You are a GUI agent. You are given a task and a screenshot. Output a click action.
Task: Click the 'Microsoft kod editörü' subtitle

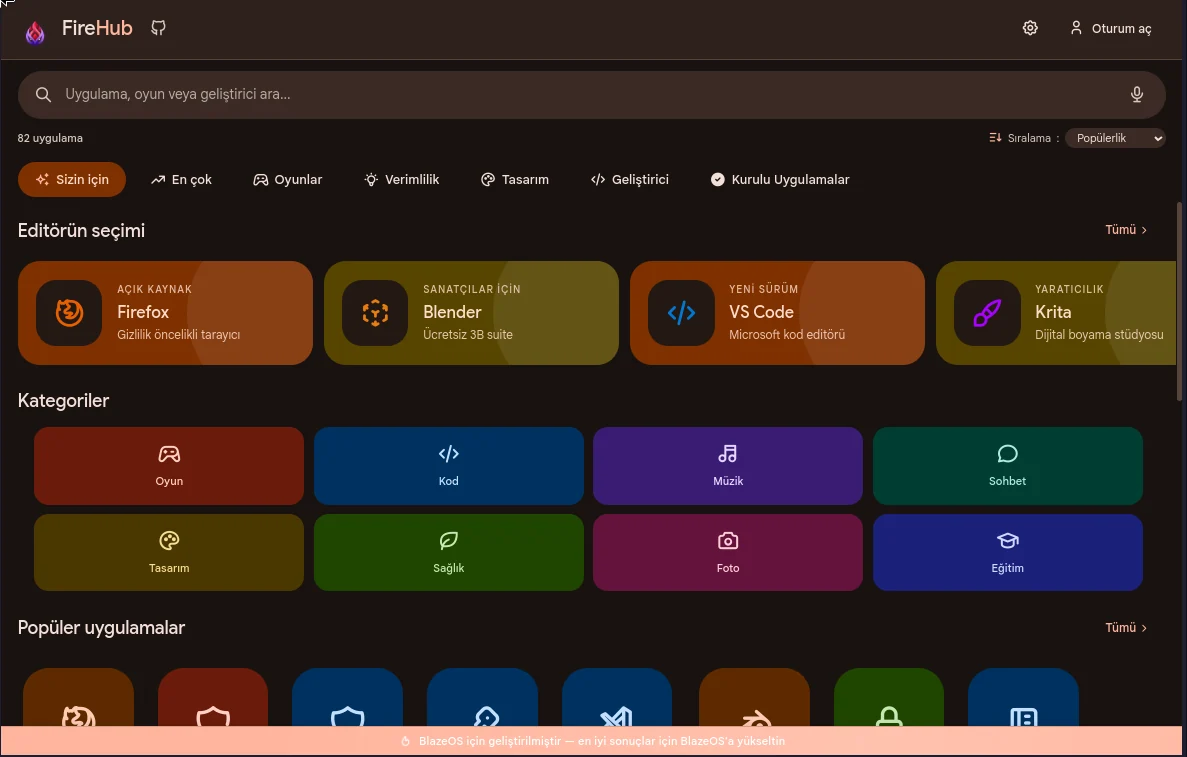tap(787, 335)
